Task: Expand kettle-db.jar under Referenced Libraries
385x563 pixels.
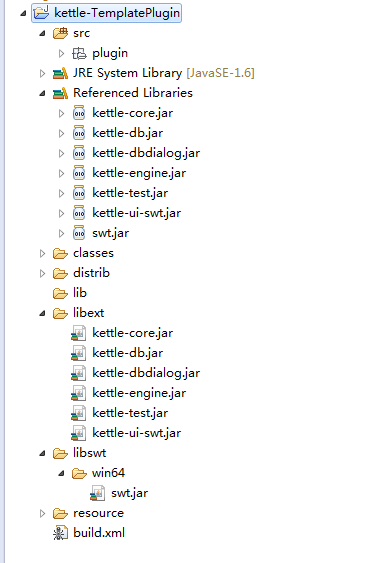Action: (x=61, y=134)
